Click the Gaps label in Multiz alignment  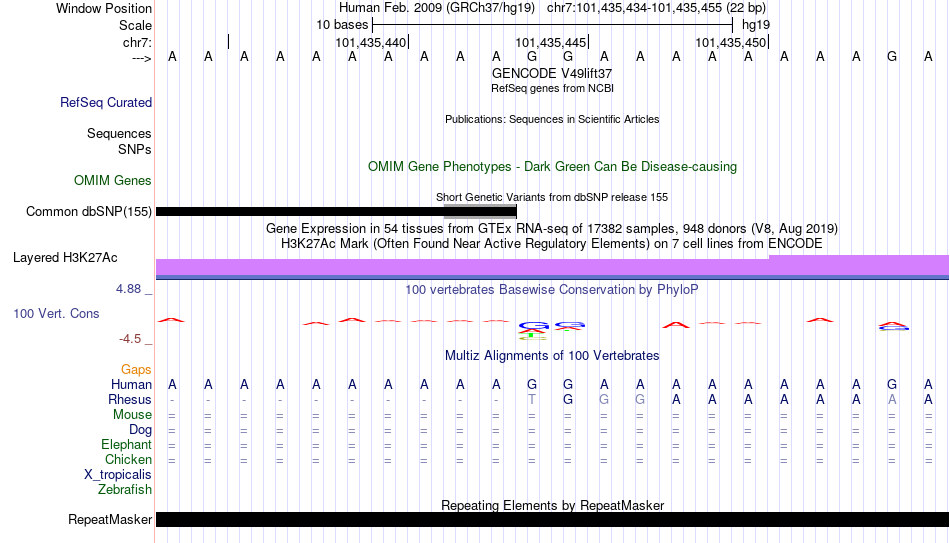point(136,369)
